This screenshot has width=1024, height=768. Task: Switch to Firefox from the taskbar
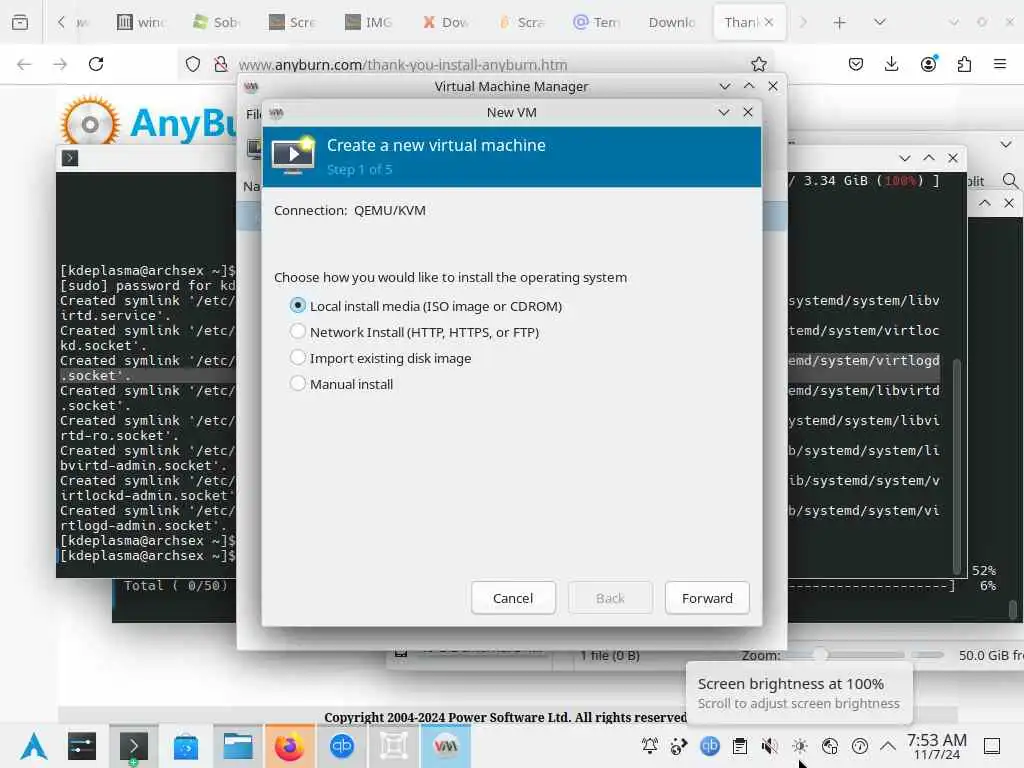(x=289, y=746)
